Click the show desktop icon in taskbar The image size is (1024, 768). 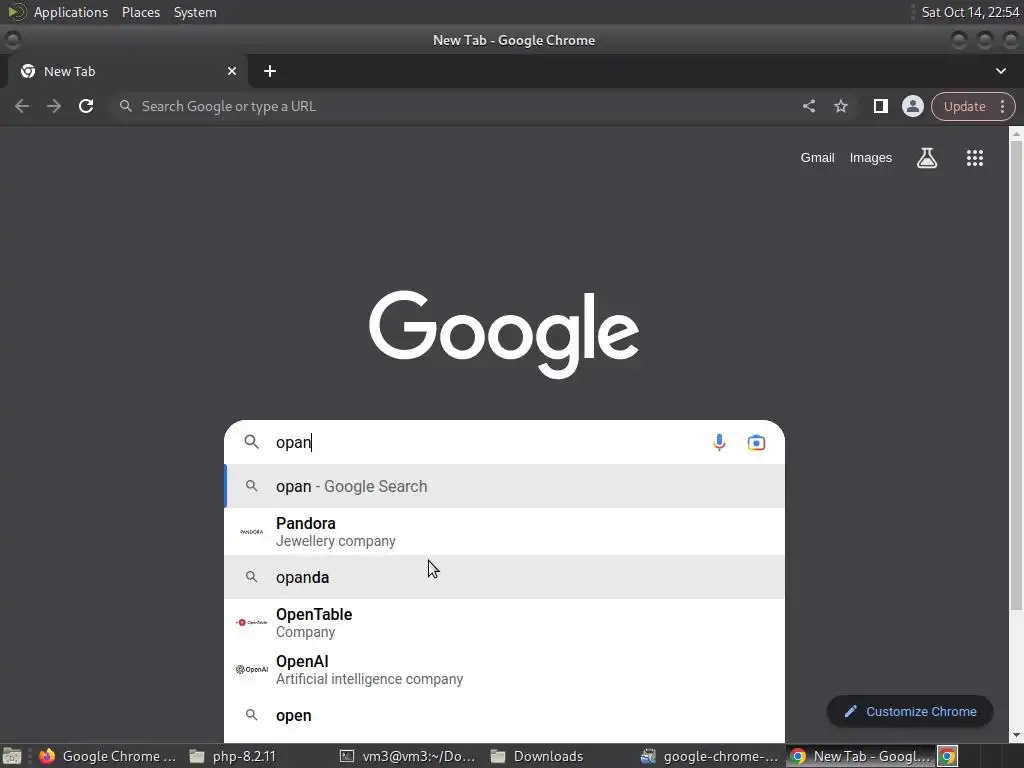[x=12, y=756]
